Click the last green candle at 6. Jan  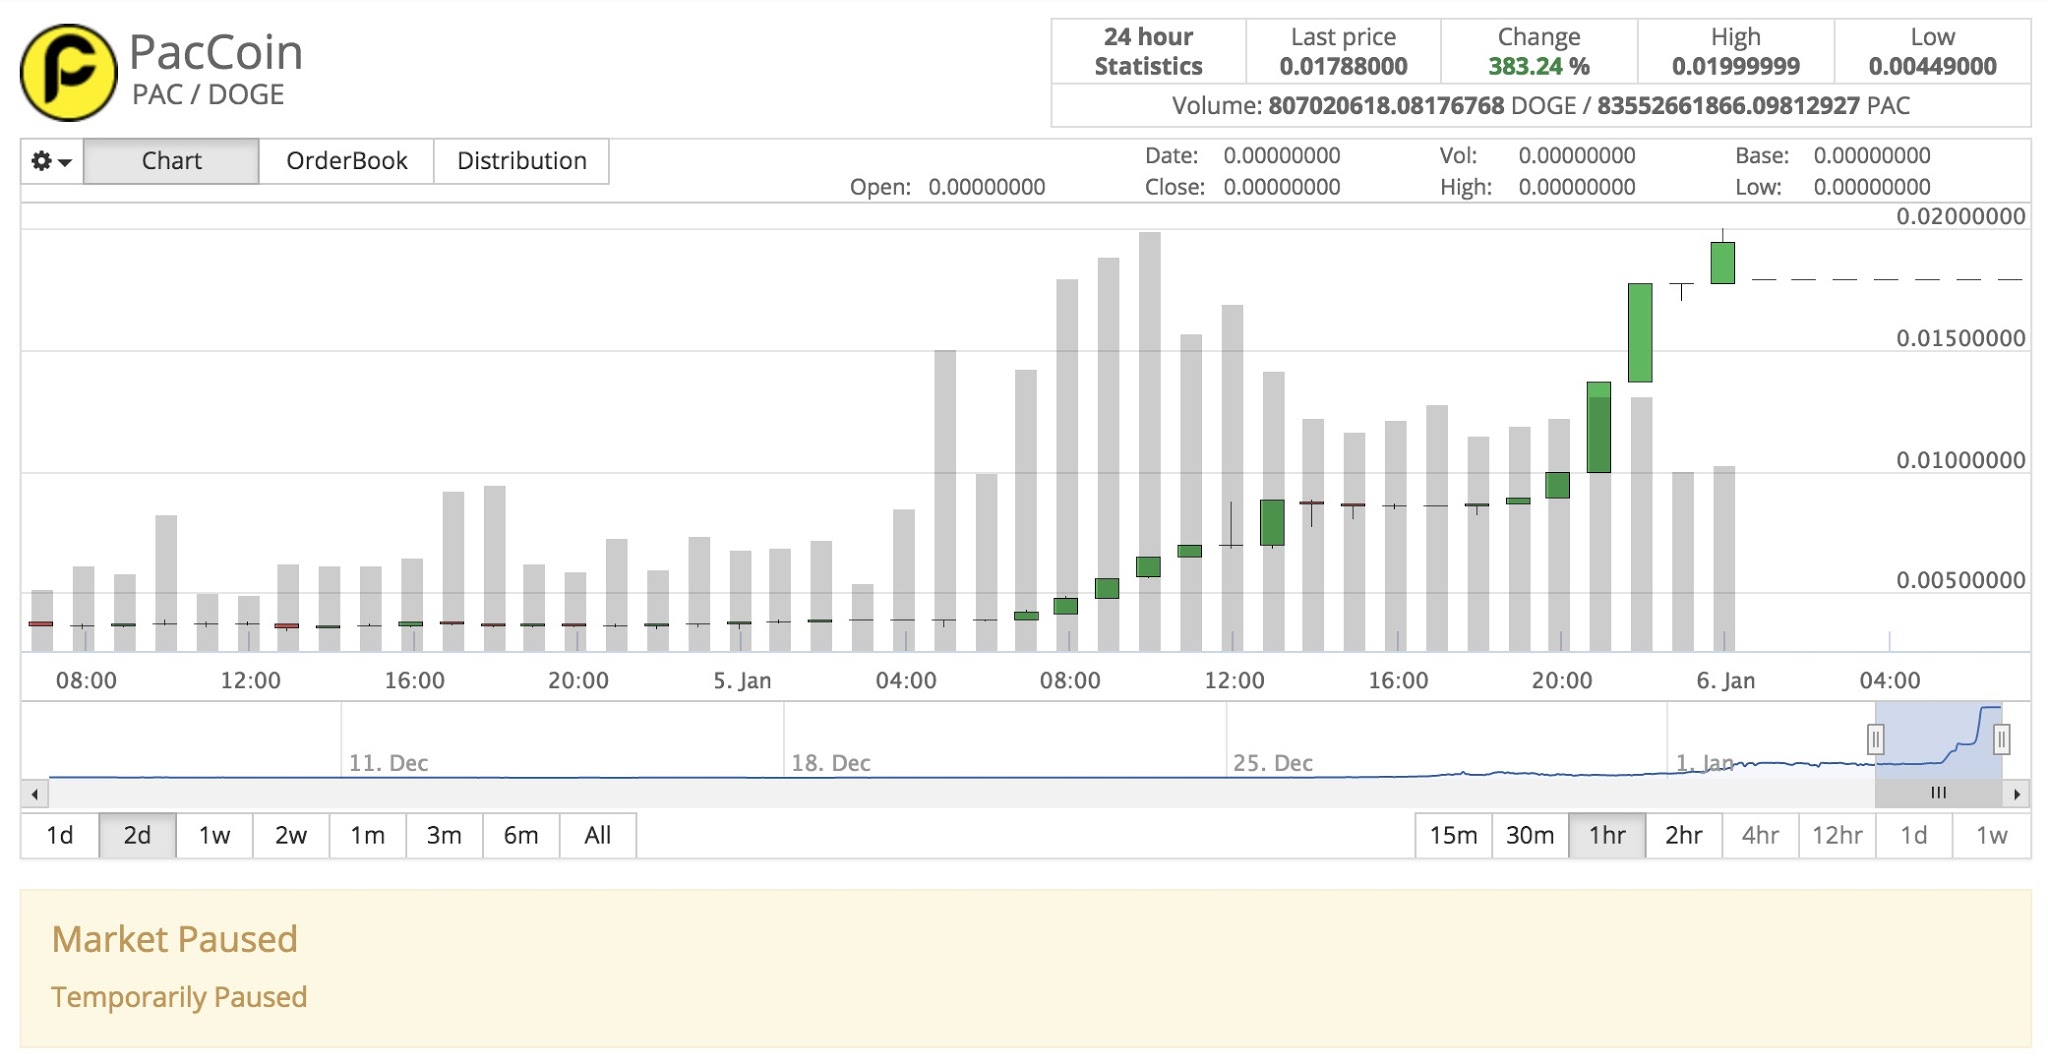(1722, 263)
